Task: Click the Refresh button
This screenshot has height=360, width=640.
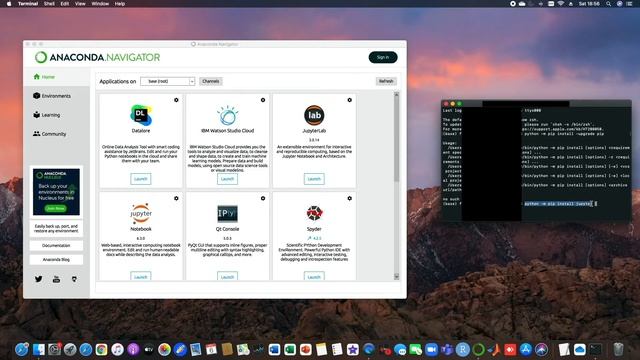Action: (386, 81)
